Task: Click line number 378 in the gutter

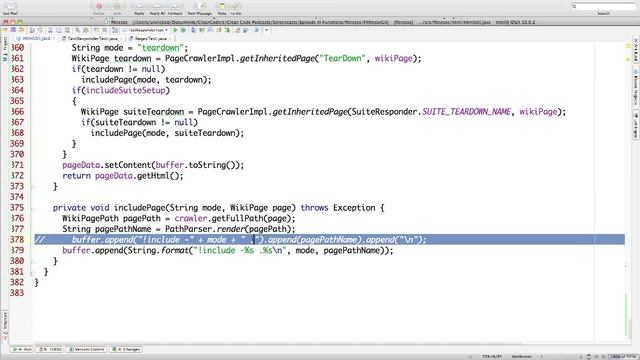Action: pos(17,240)
